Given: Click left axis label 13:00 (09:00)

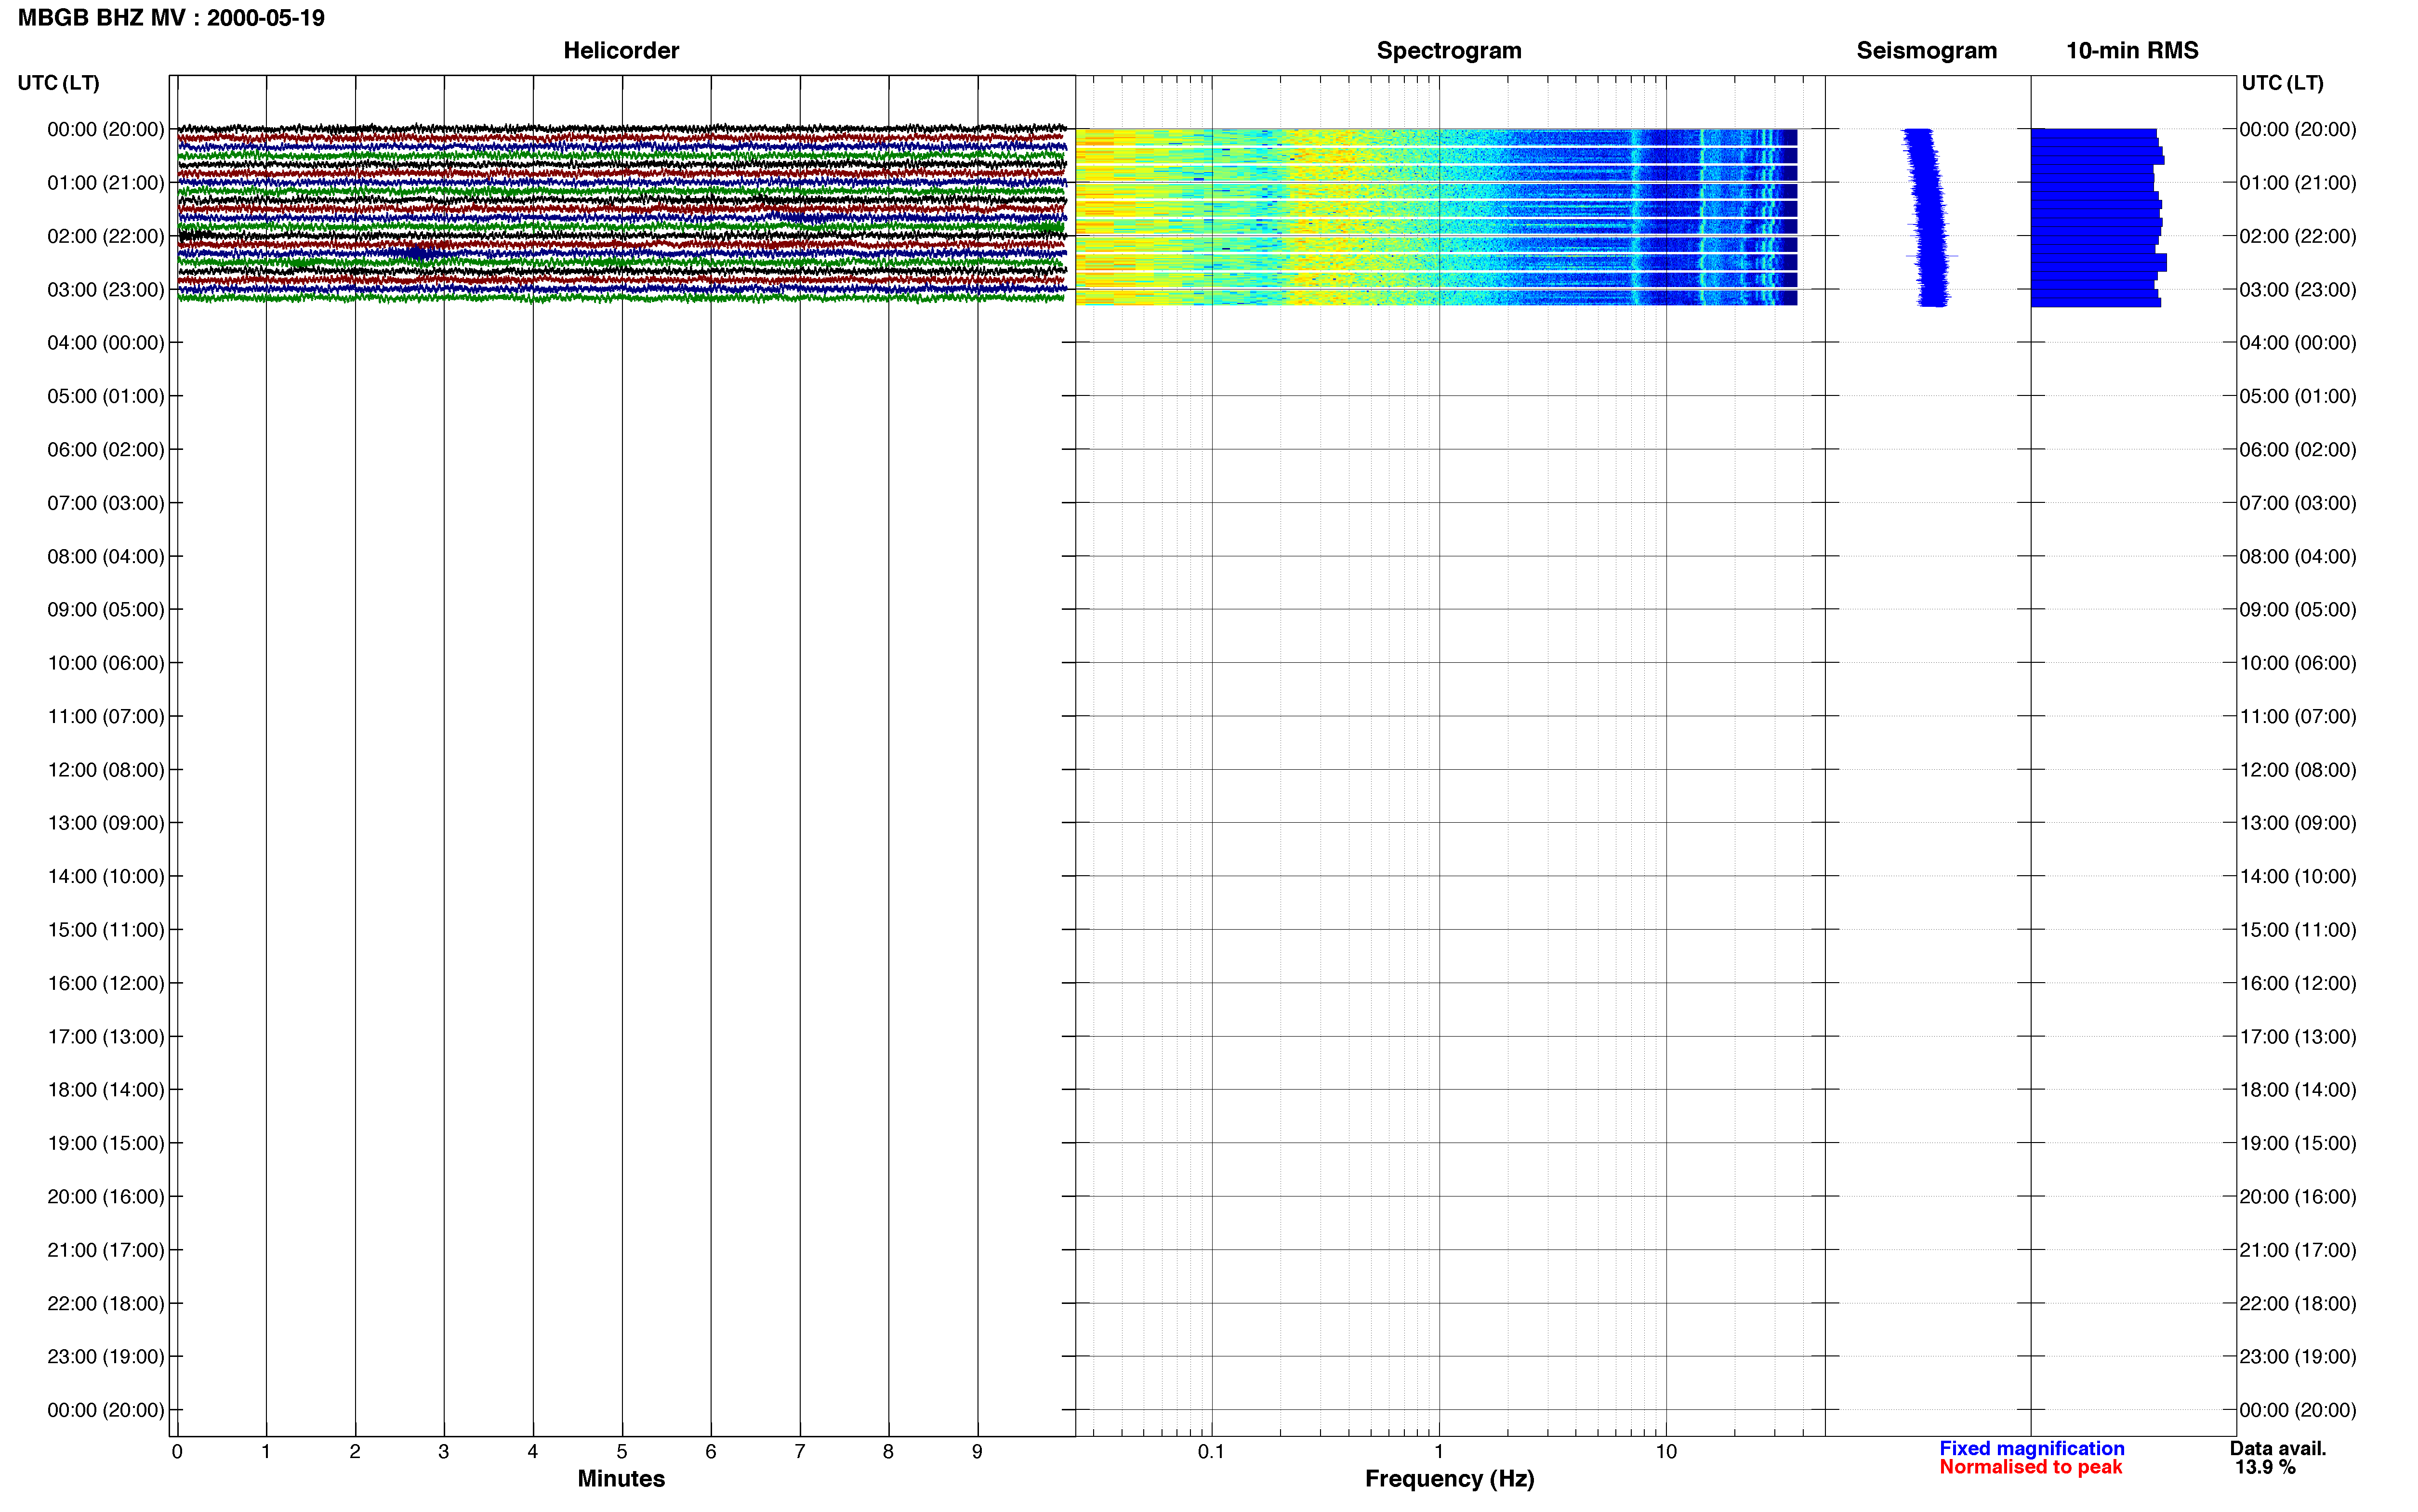Looking at the screenshot, I should [106, 823].
